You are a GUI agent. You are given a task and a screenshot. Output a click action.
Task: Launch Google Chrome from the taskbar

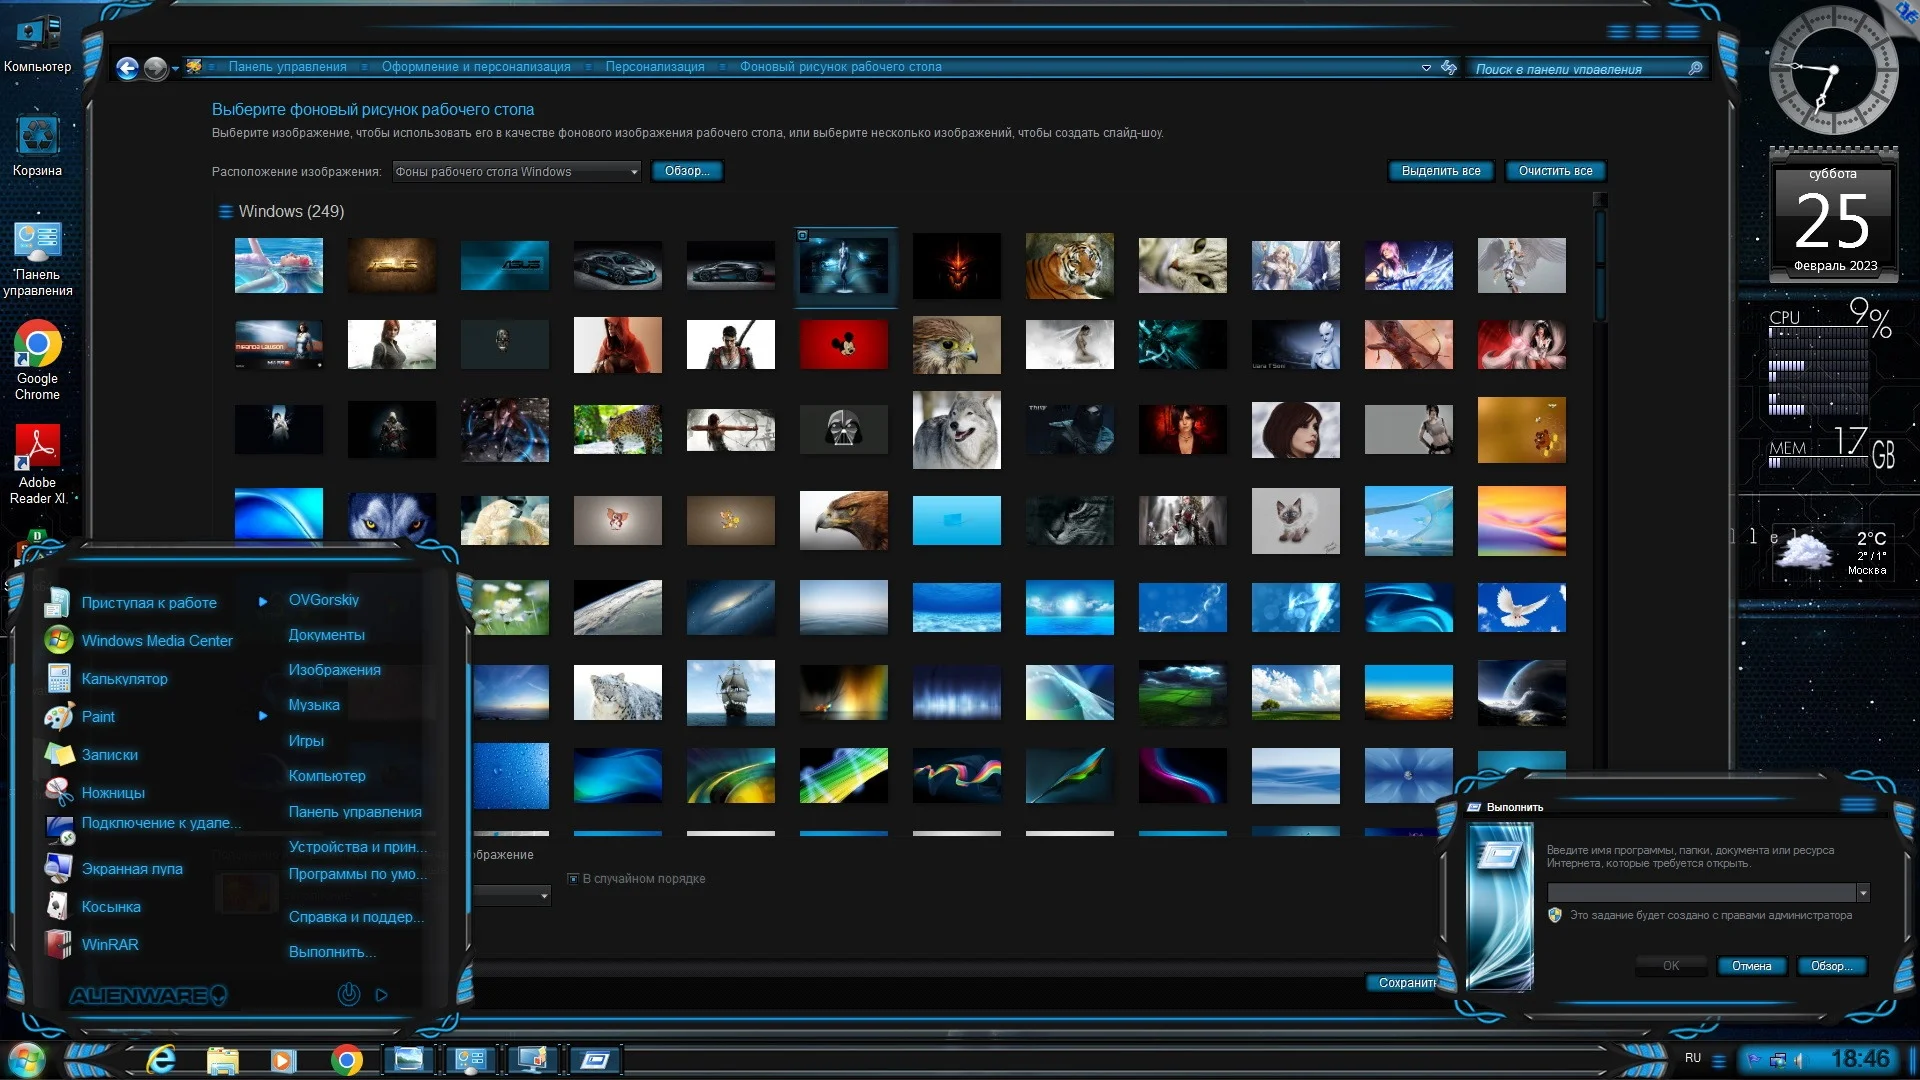click(x=346, y=1060)
